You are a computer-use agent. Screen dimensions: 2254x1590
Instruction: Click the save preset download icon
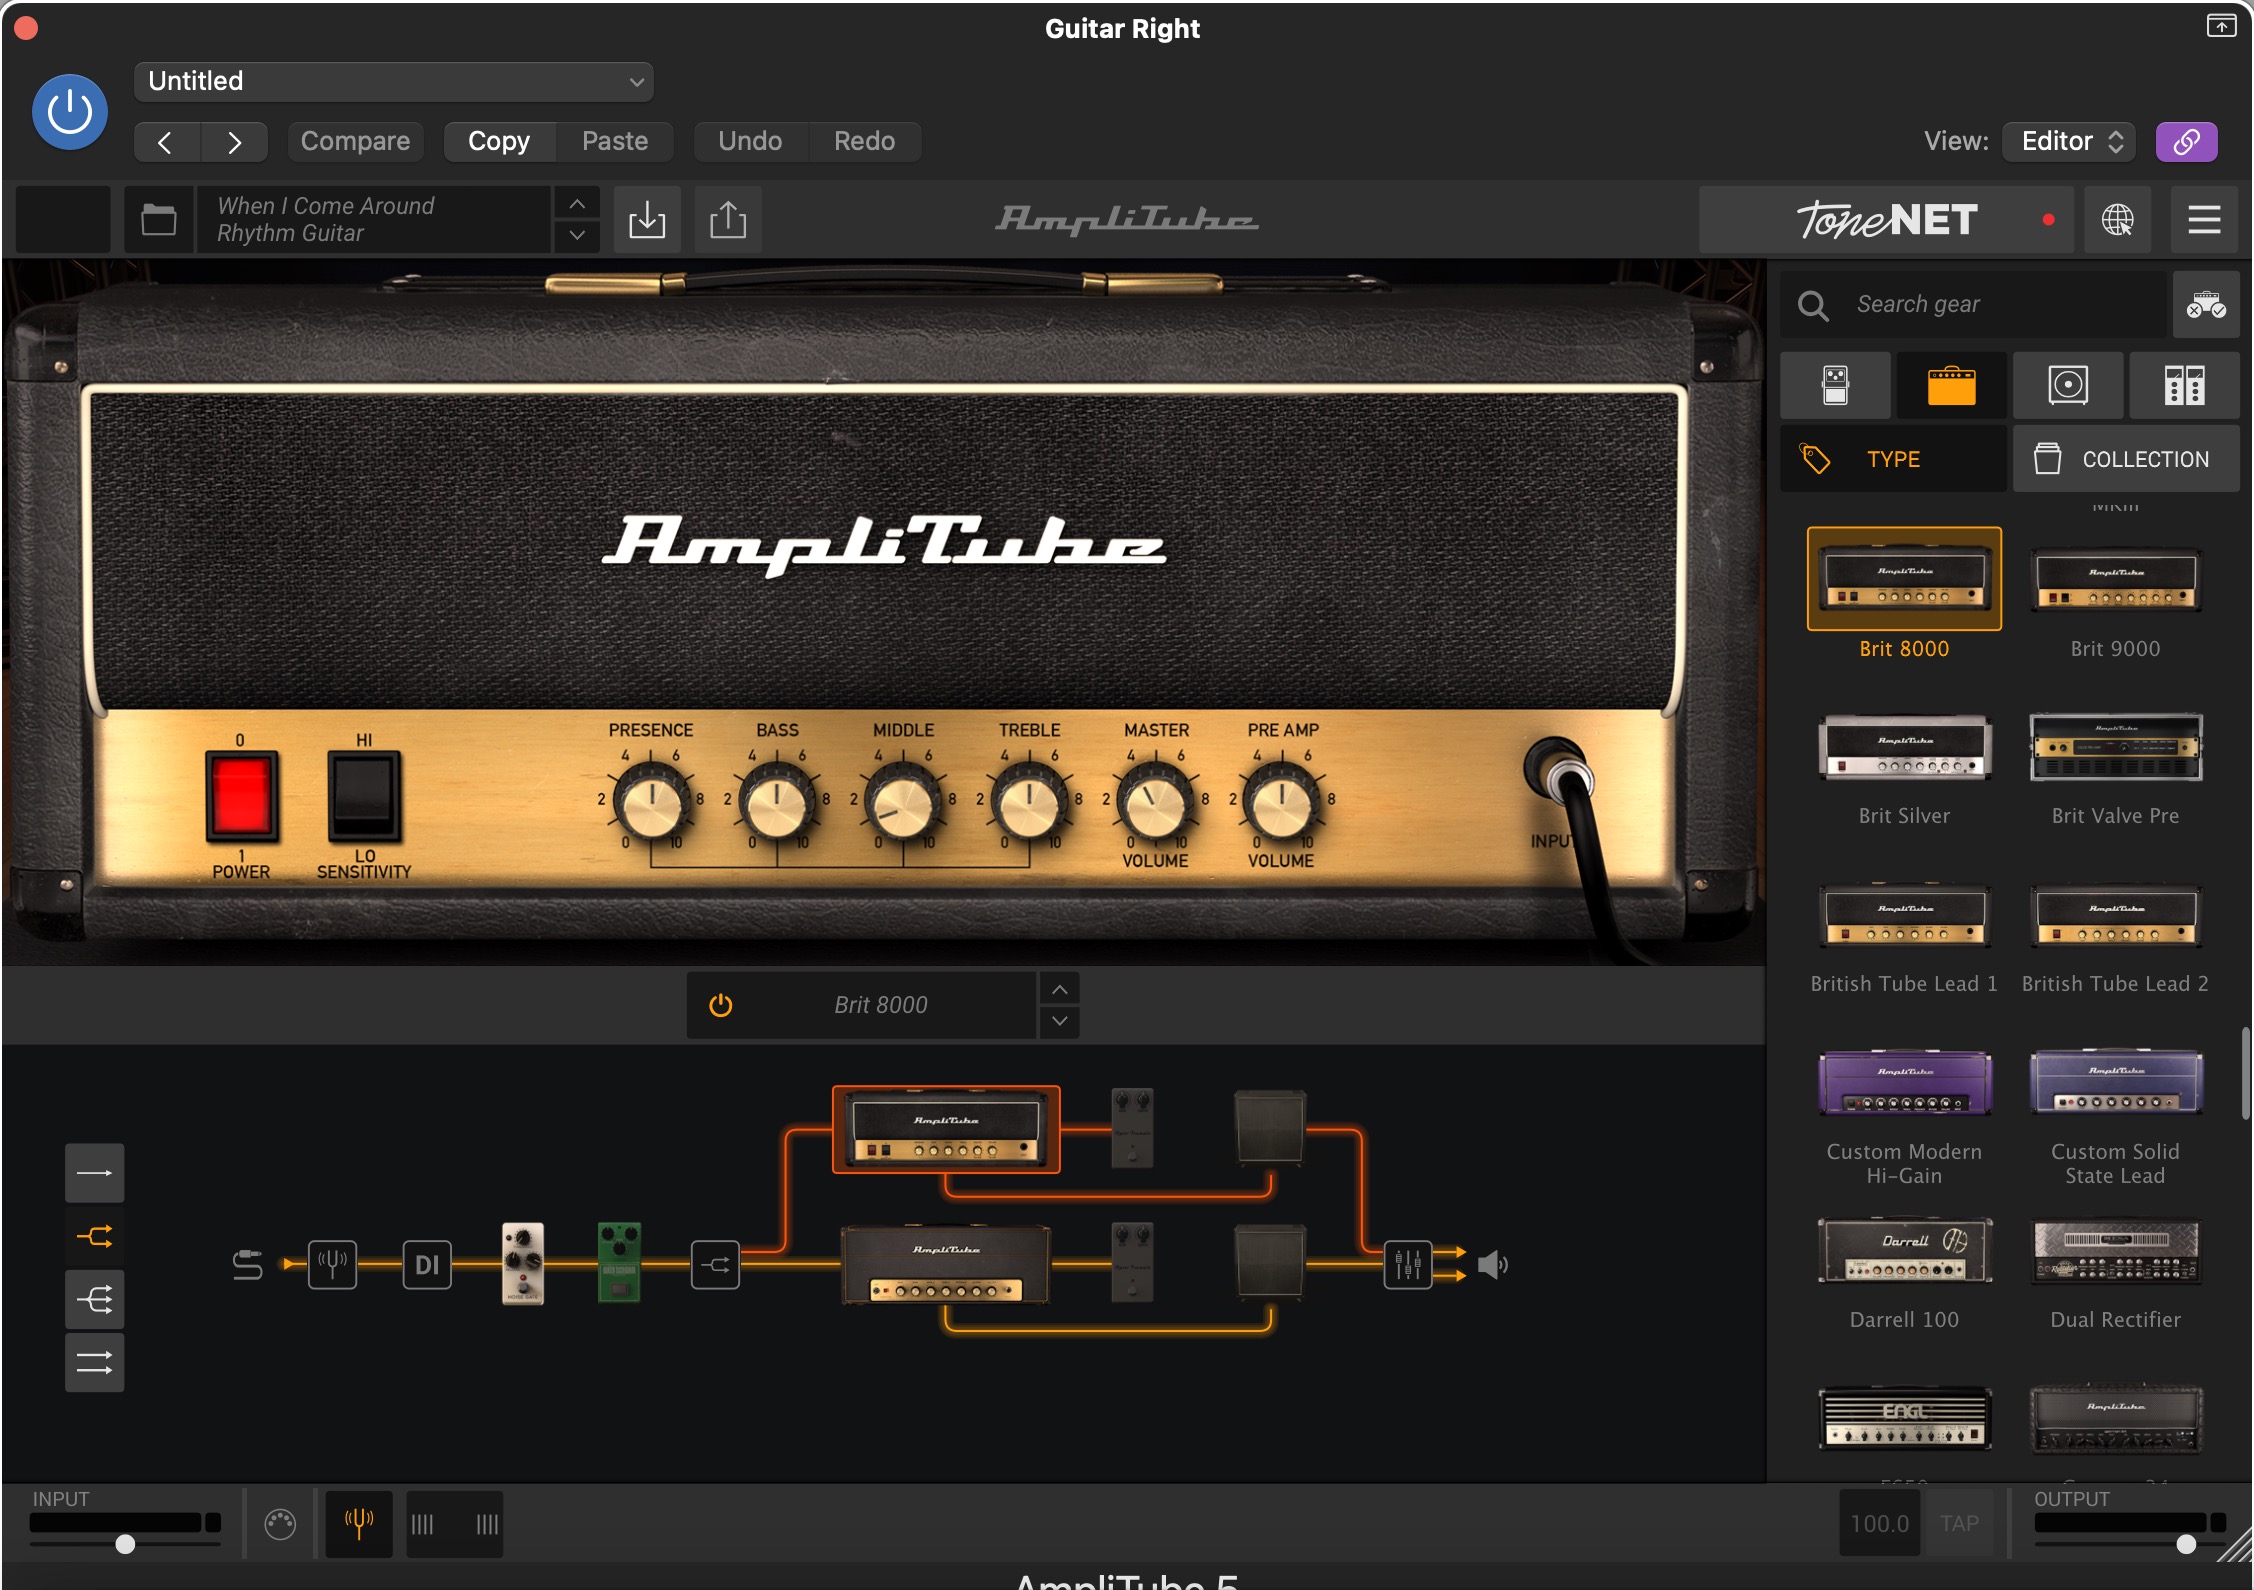(647, 219)
